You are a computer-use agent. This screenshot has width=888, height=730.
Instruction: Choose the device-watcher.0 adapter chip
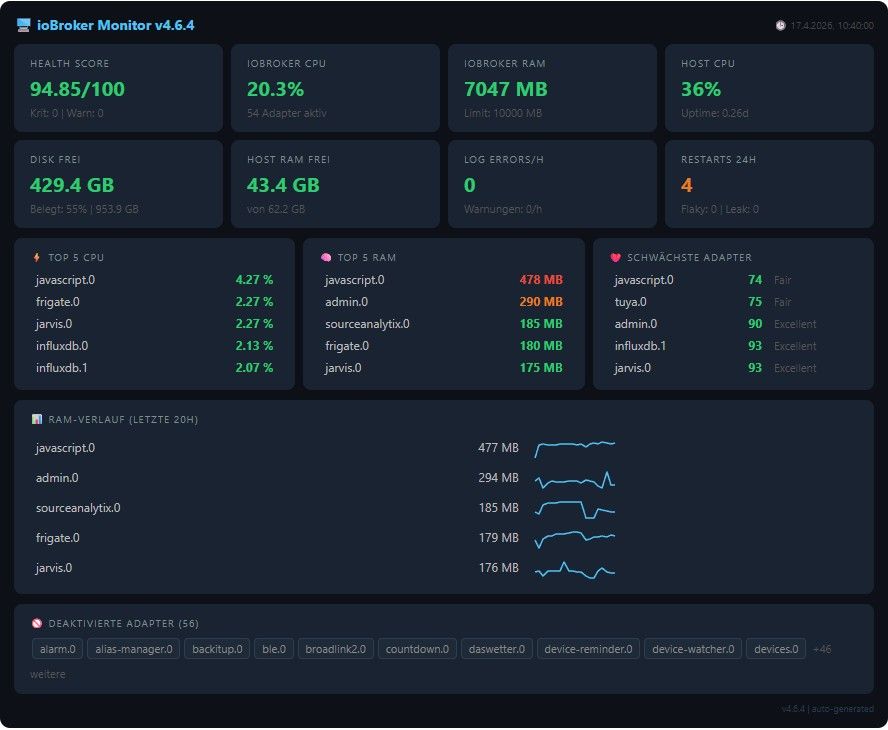(692, 649)
